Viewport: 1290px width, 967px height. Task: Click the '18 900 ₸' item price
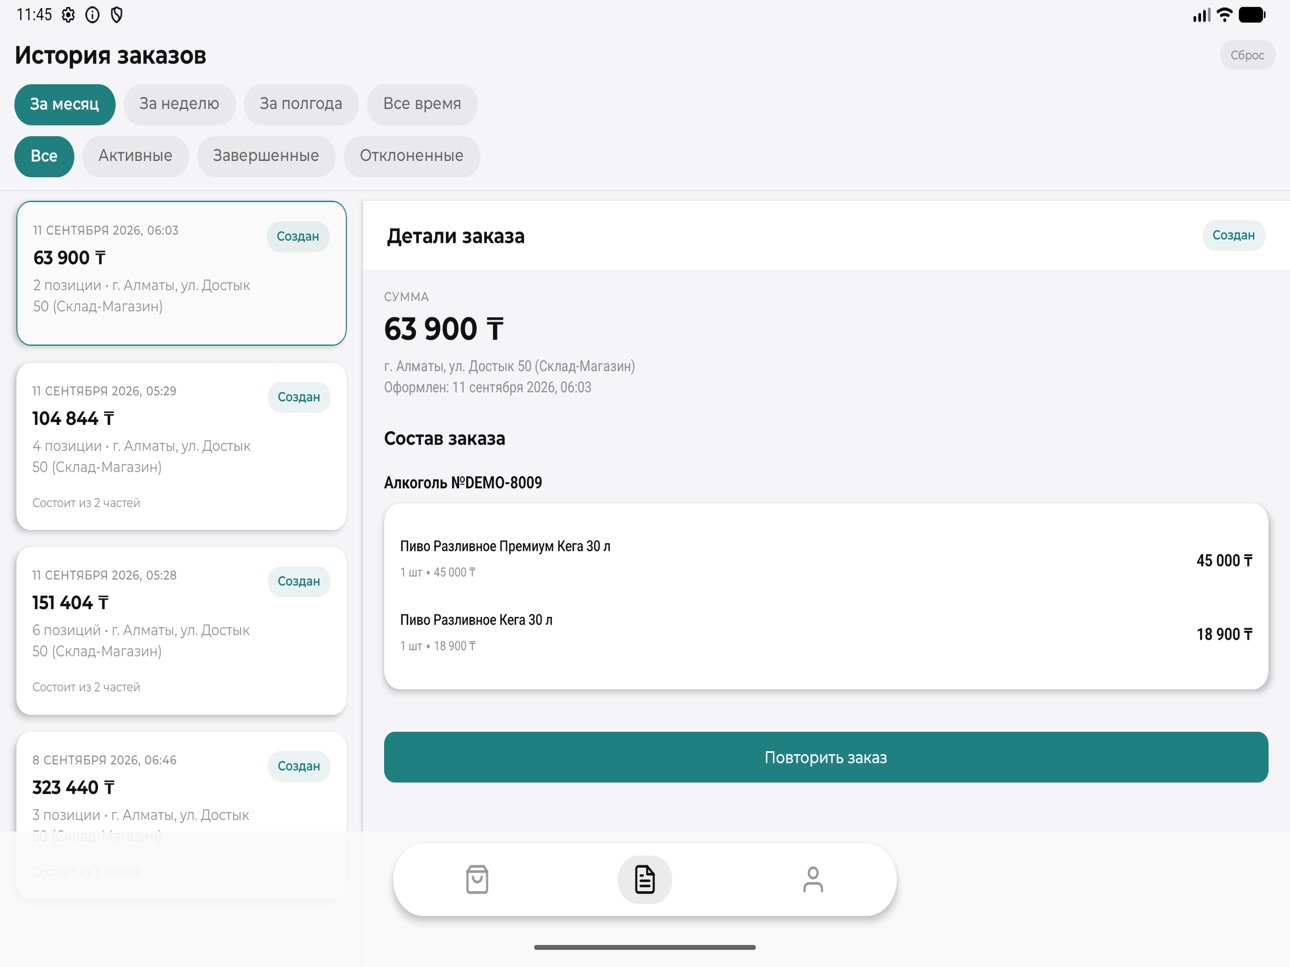pyautogui.click(x=1224, y=634)
